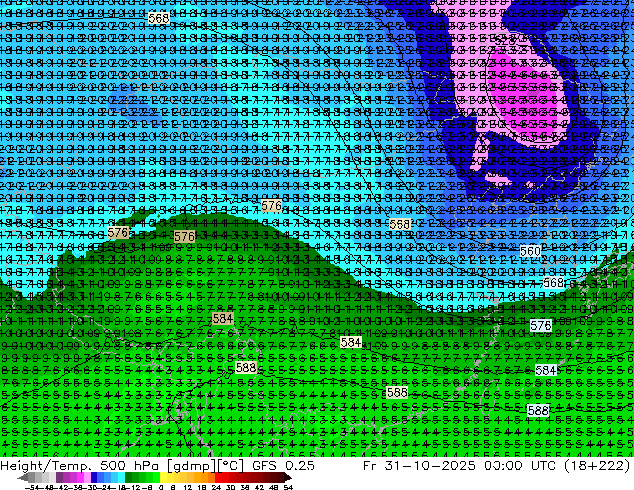Click the '54' legend scale value

point(288,488)
